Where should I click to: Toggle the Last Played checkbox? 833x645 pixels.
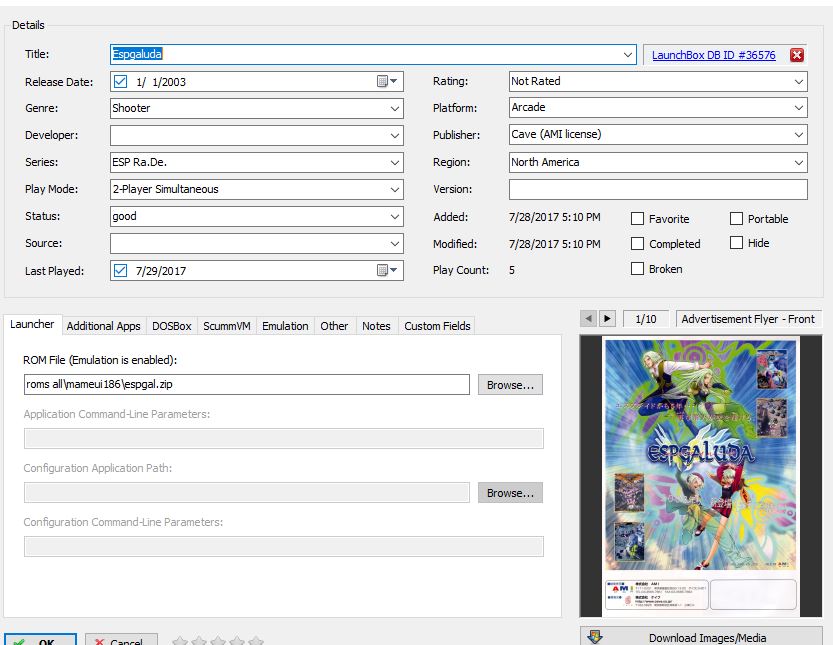pyautogui.click(x=121, y=270)
